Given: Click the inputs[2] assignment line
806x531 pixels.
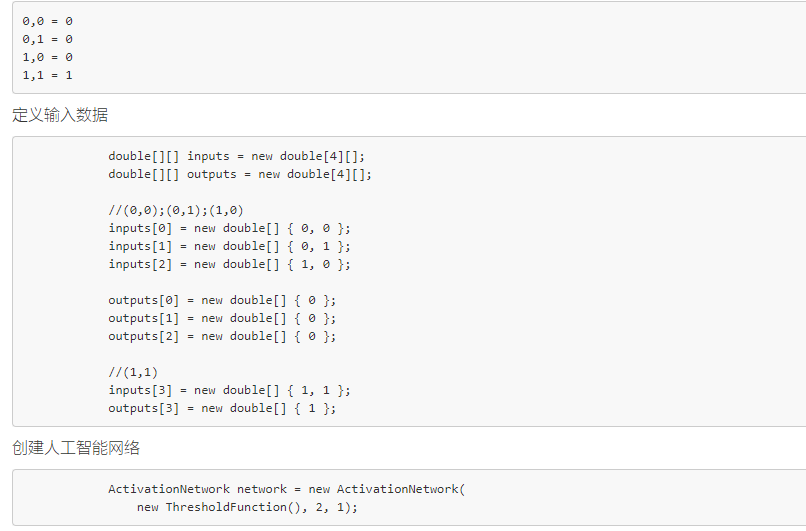Looking at the screenshot, I should click(x=229, y=264).
